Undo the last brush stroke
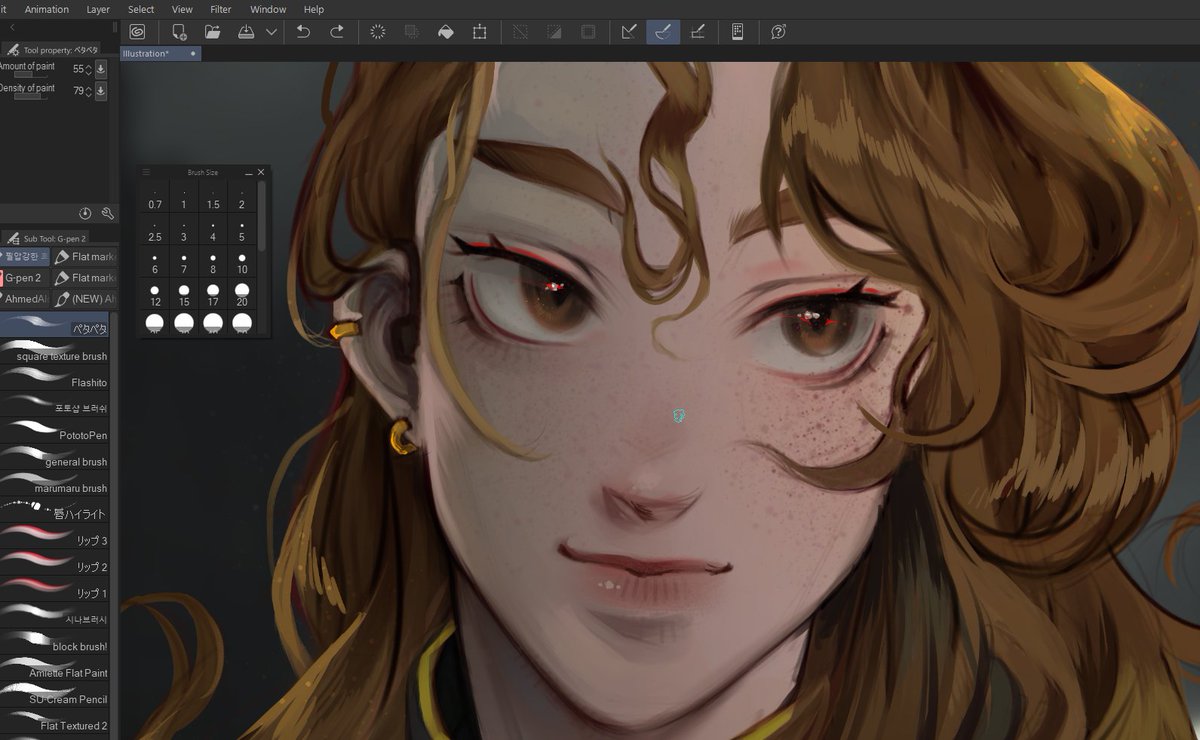The image size is (1200, 740). [303, 32]
